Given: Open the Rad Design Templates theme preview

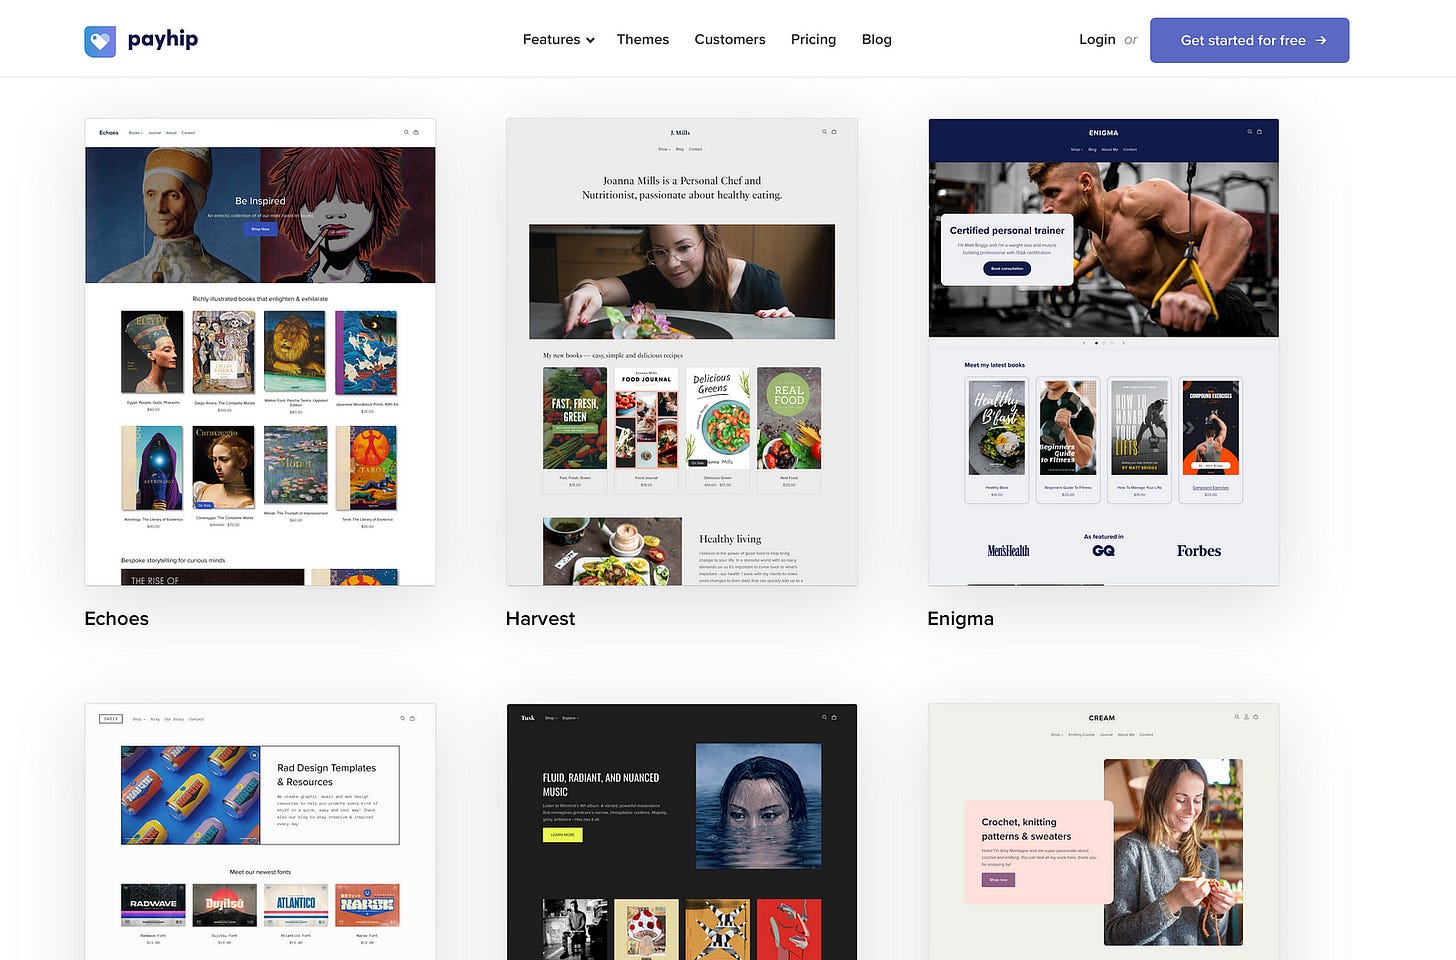Looking at the screenshot, I should (x=260, y=832).
